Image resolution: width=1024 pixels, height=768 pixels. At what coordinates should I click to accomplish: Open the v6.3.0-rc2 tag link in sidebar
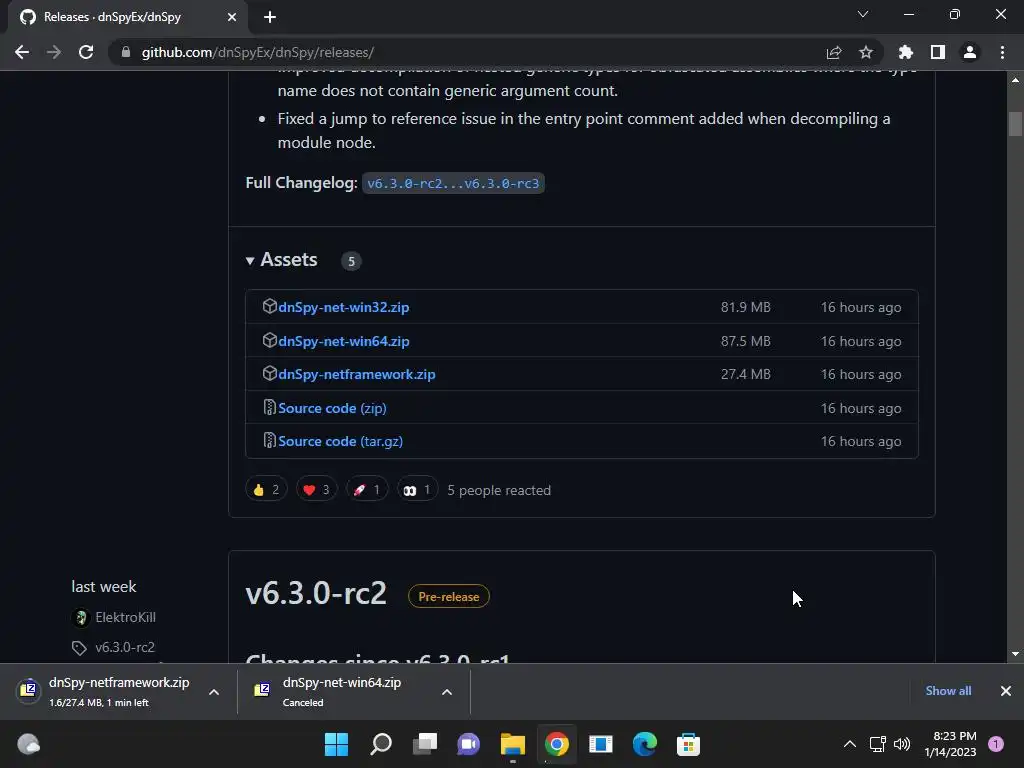[x=125, y=647]
